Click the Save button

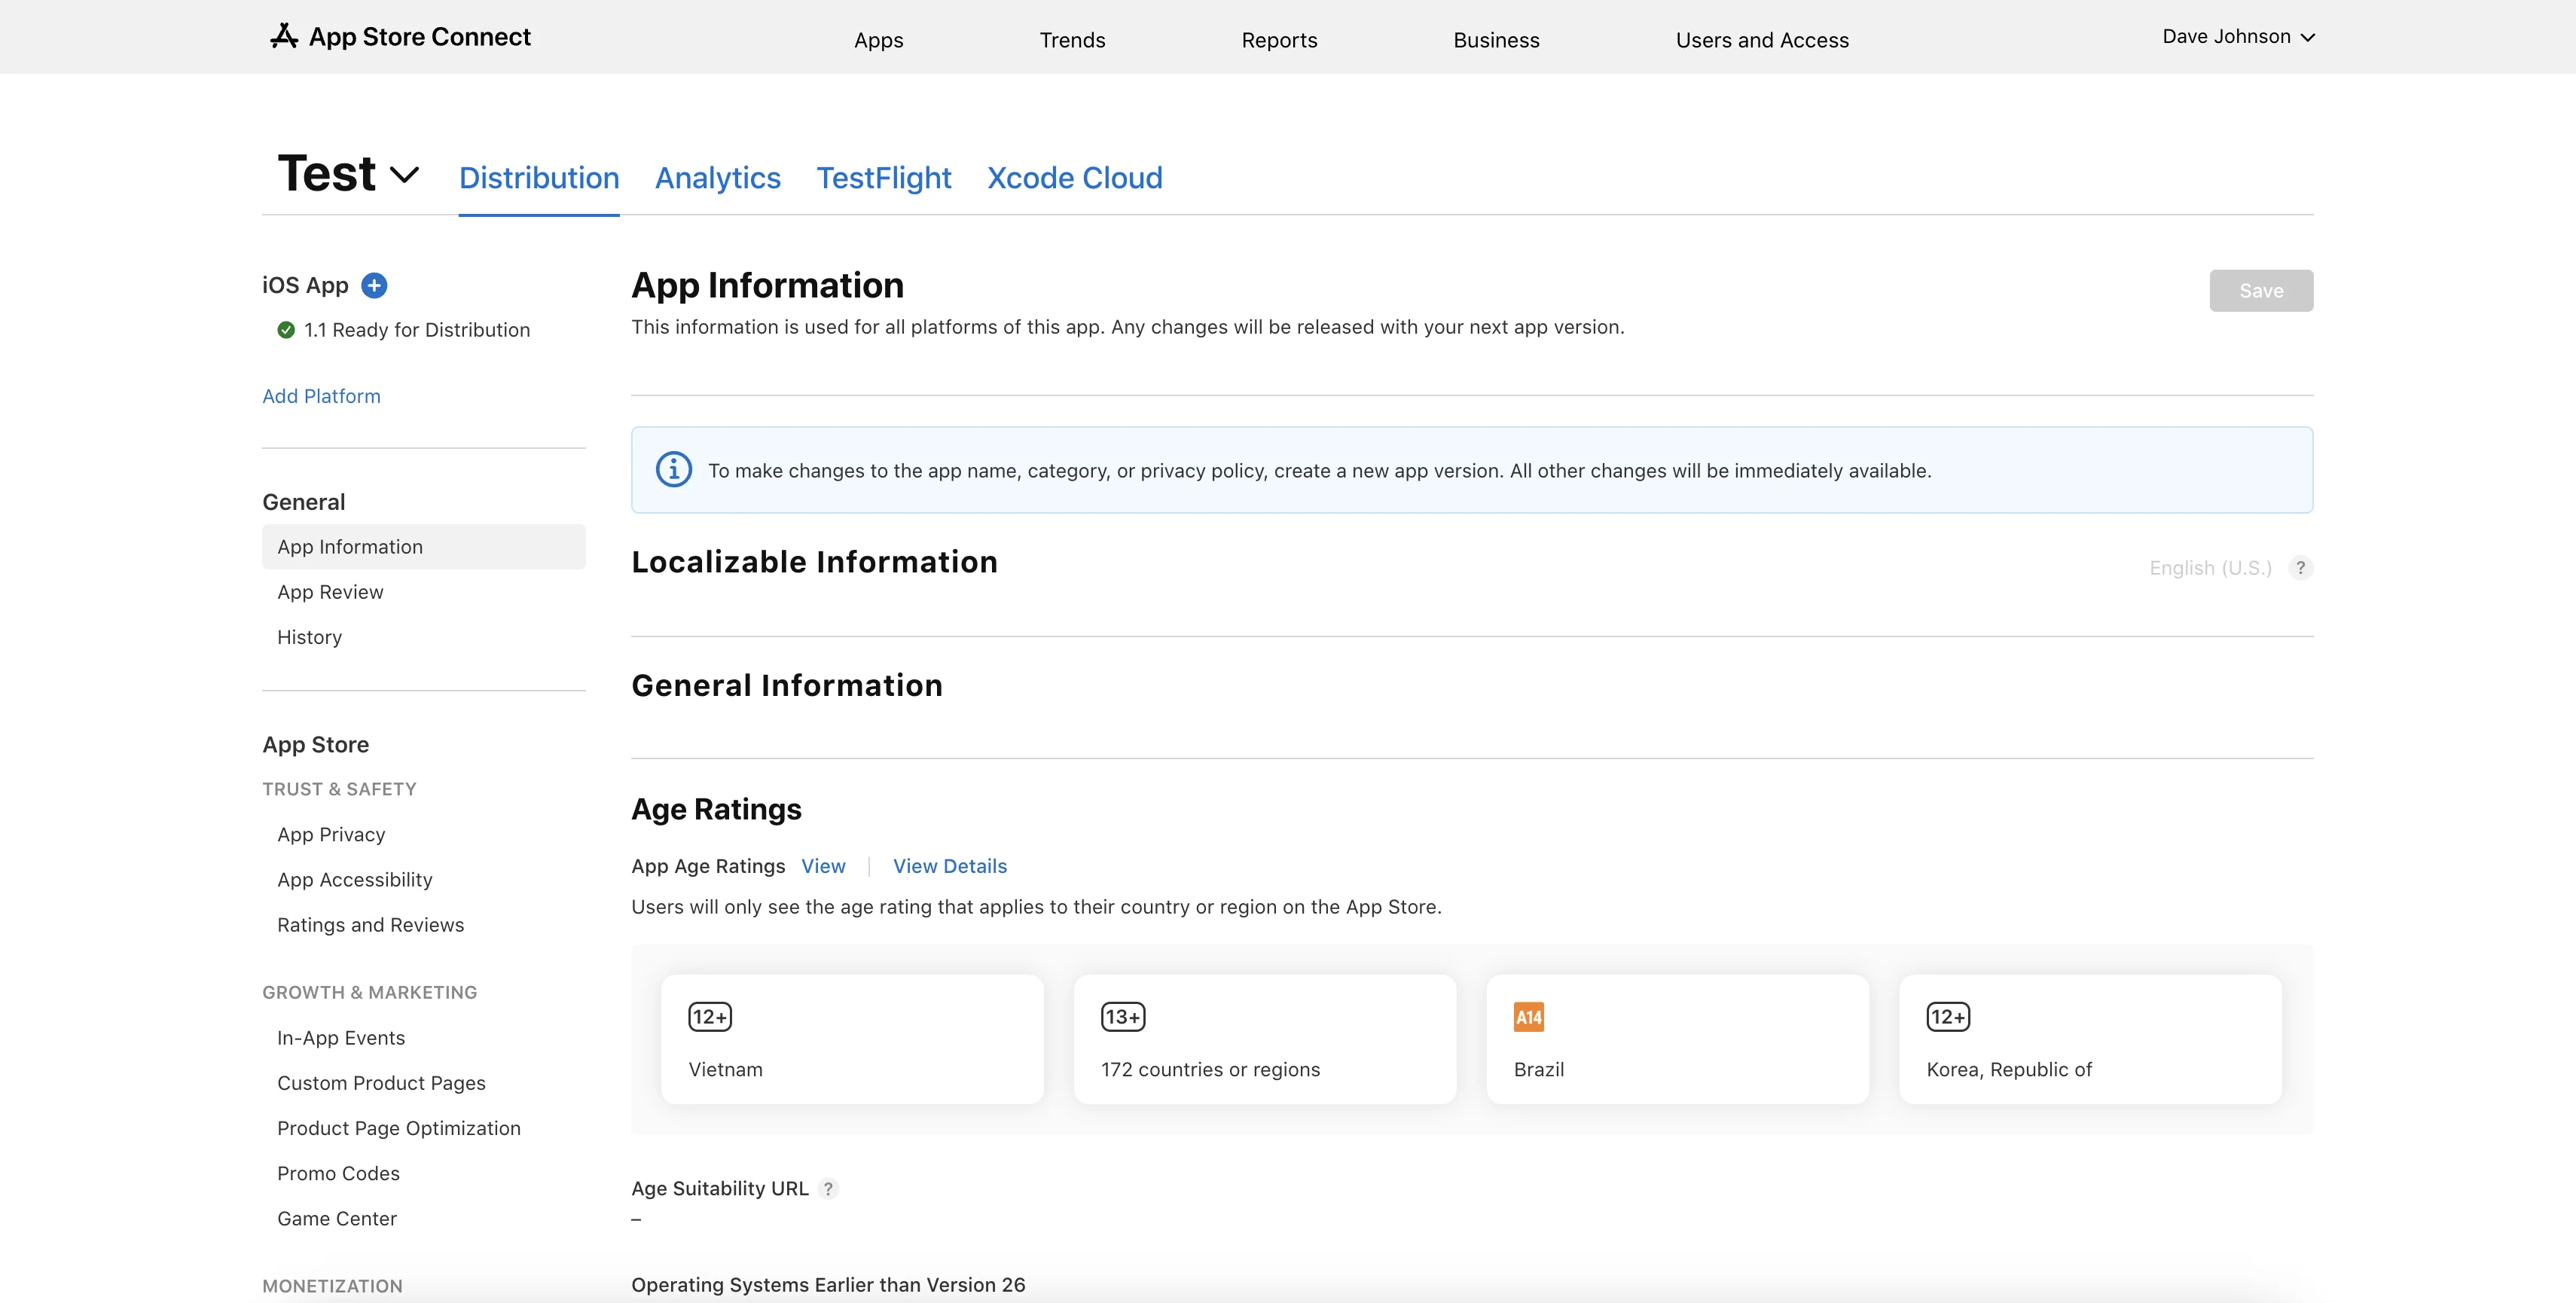coord(2261,290)
